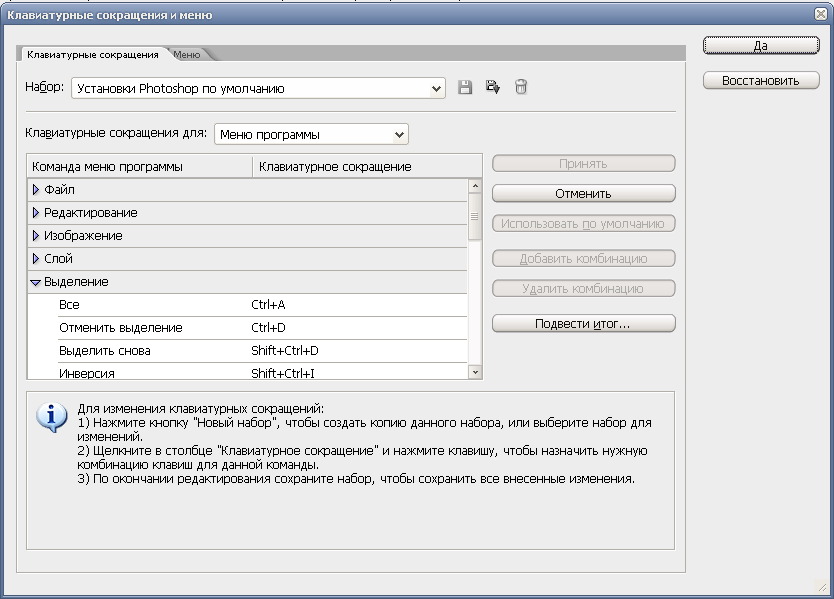The height and width of the screenshot is (599, 834).
Task: Click Удалить комбинацию button
Action: 583,288
